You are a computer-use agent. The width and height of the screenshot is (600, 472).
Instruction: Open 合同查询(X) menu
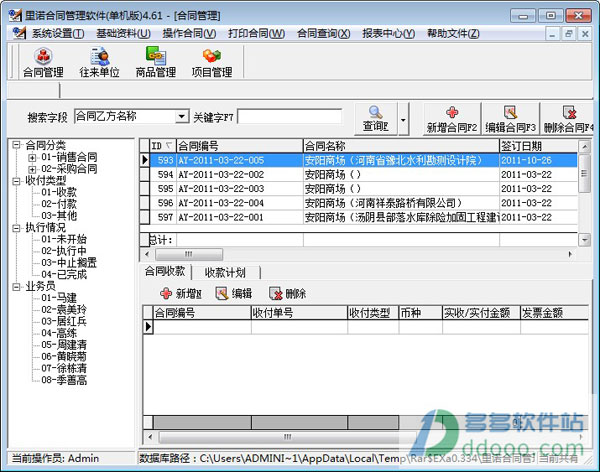tap(324, 34)
